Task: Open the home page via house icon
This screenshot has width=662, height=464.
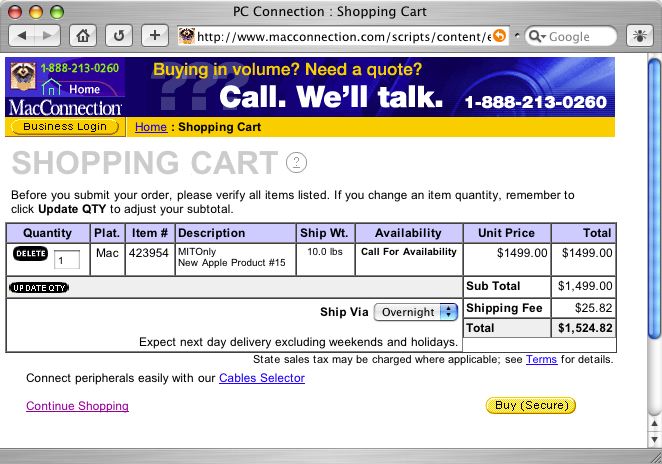Action: click(83, 36)
